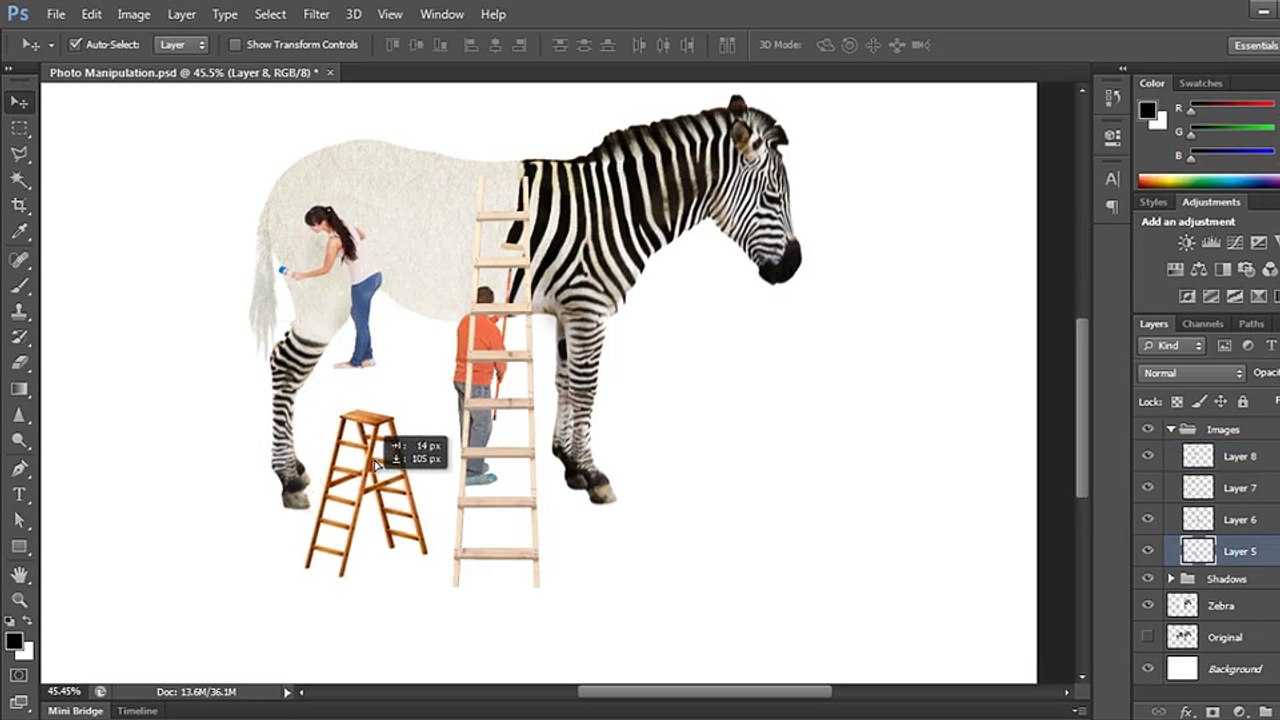Open the Timeline panel tab
This screenshot has height=720, width=1280.
point(137,711)
